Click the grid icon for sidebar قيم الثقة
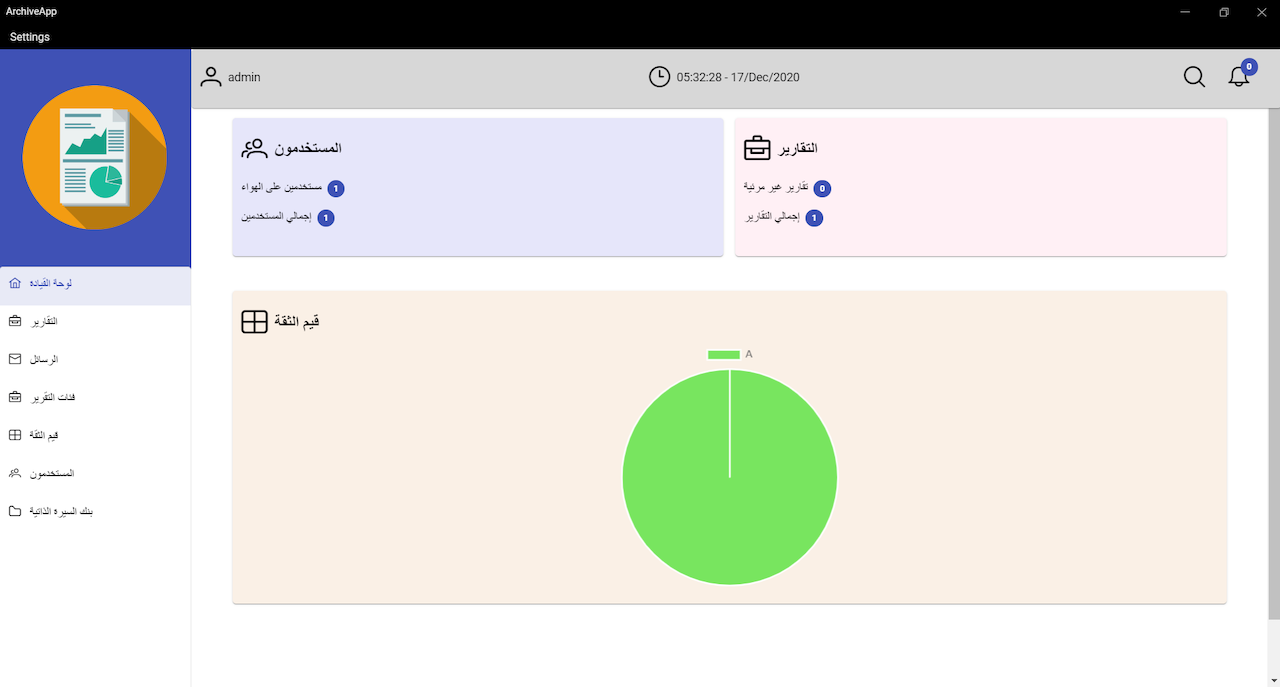The width and height of the screenshot is (1280, 687). pyautogui.click(x=15, y=435)
